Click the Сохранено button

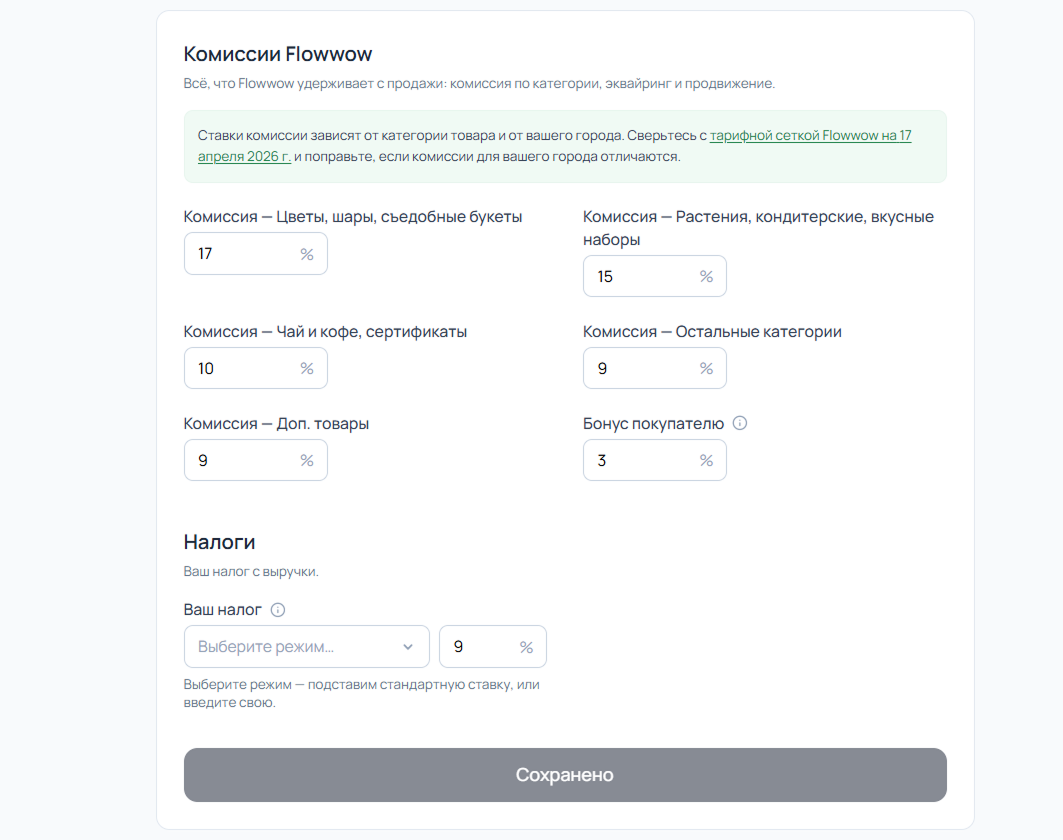[565, 775]
